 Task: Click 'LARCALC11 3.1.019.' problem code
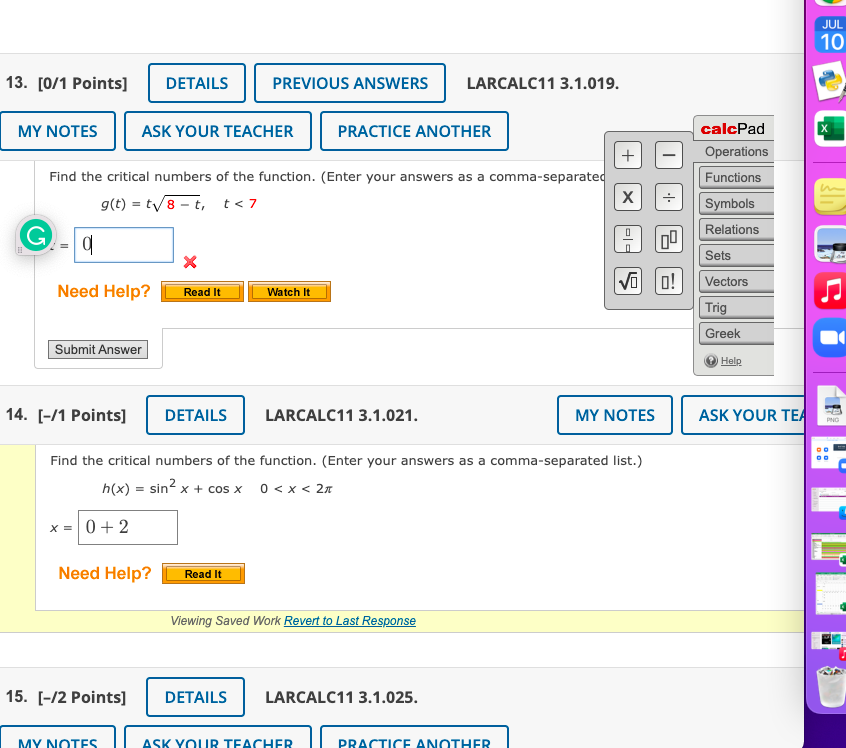pos(543,84)
